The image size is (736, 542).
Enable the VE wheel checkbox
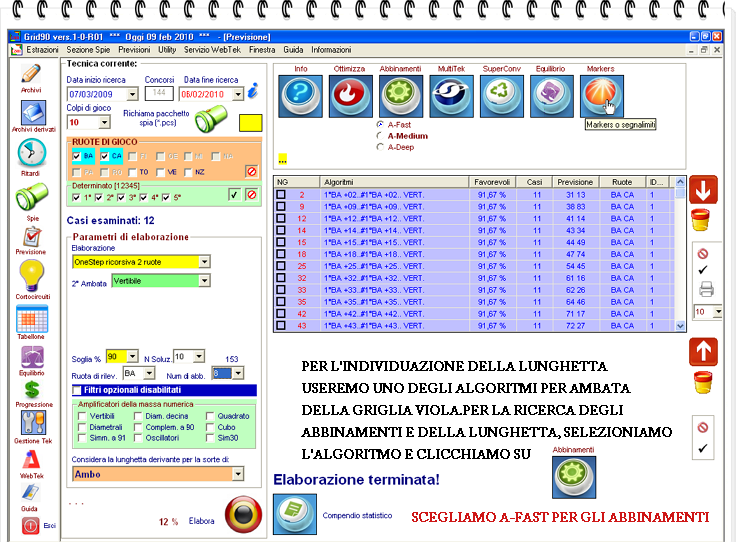click(161, 172)
